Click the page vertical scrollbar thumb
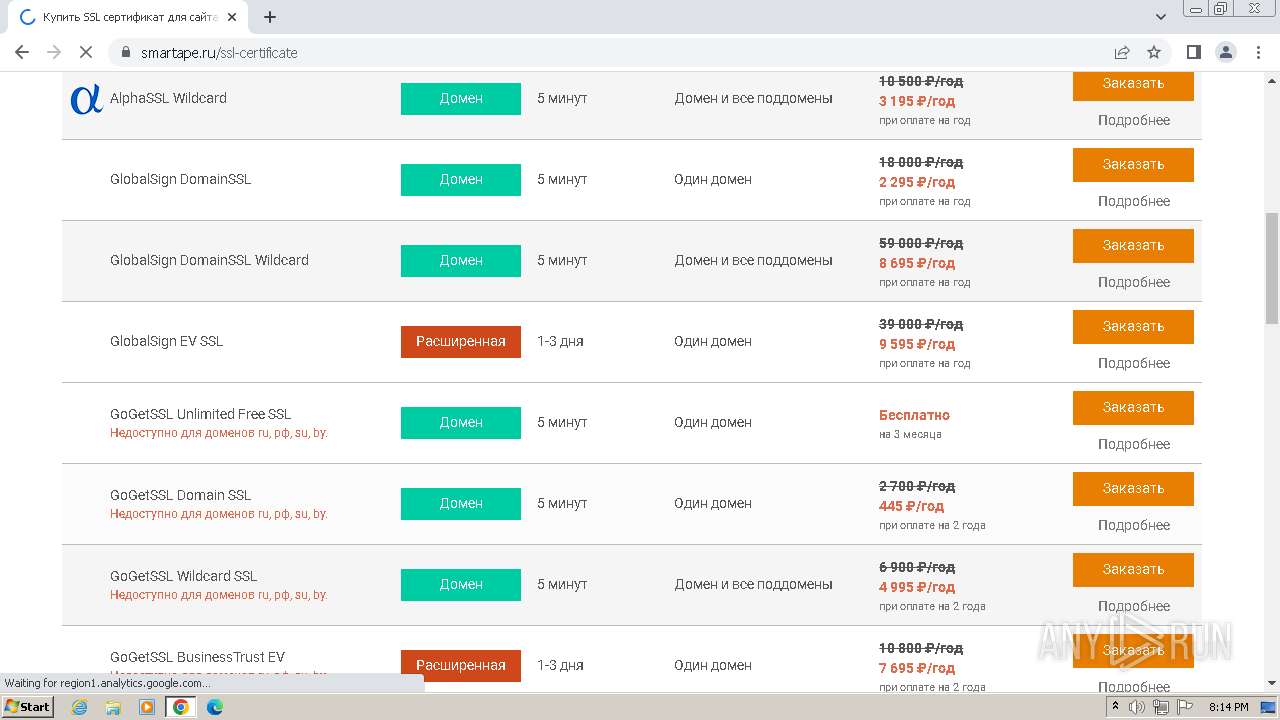 tap(1272, 268)
